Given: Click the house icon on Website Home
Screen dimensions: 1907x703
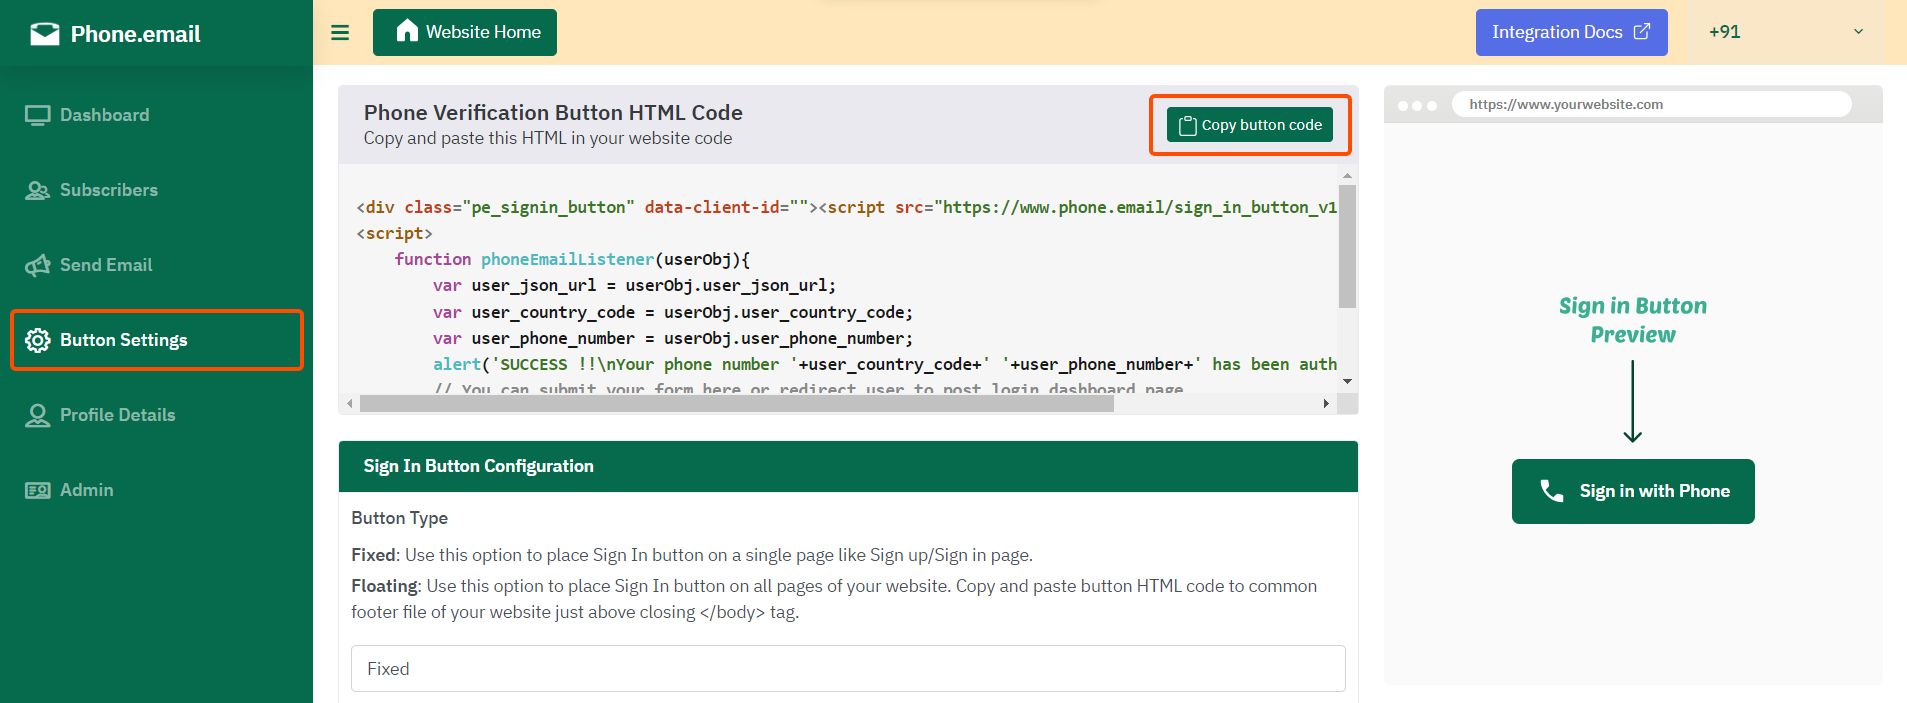Looking at the screenshot, I should point(407,31).
